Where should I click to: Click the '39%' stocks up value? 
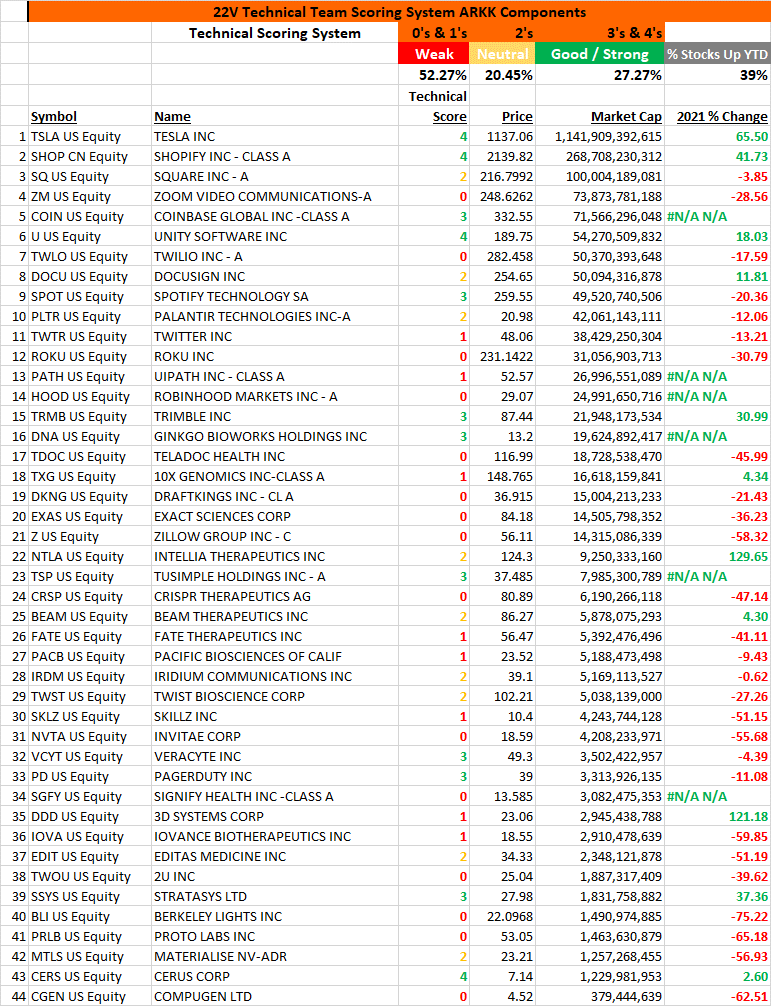click(x=718, y=74)
